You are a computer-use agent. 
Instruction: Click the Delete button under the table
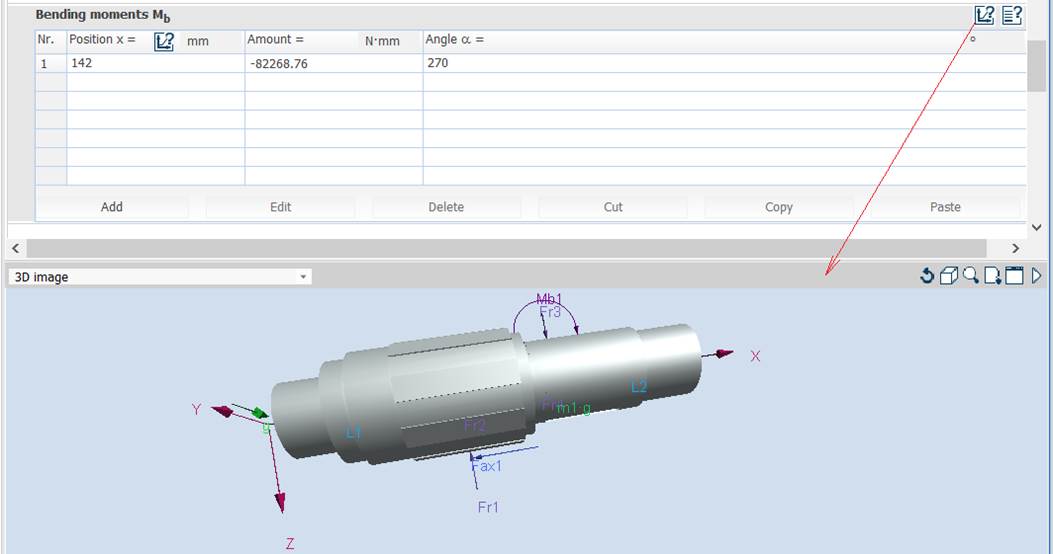[x=446, y=207]
